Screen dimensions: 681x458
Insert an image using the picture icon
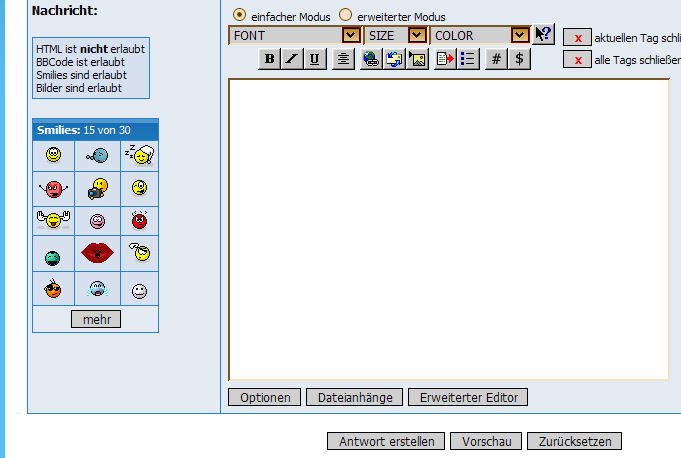417,59
